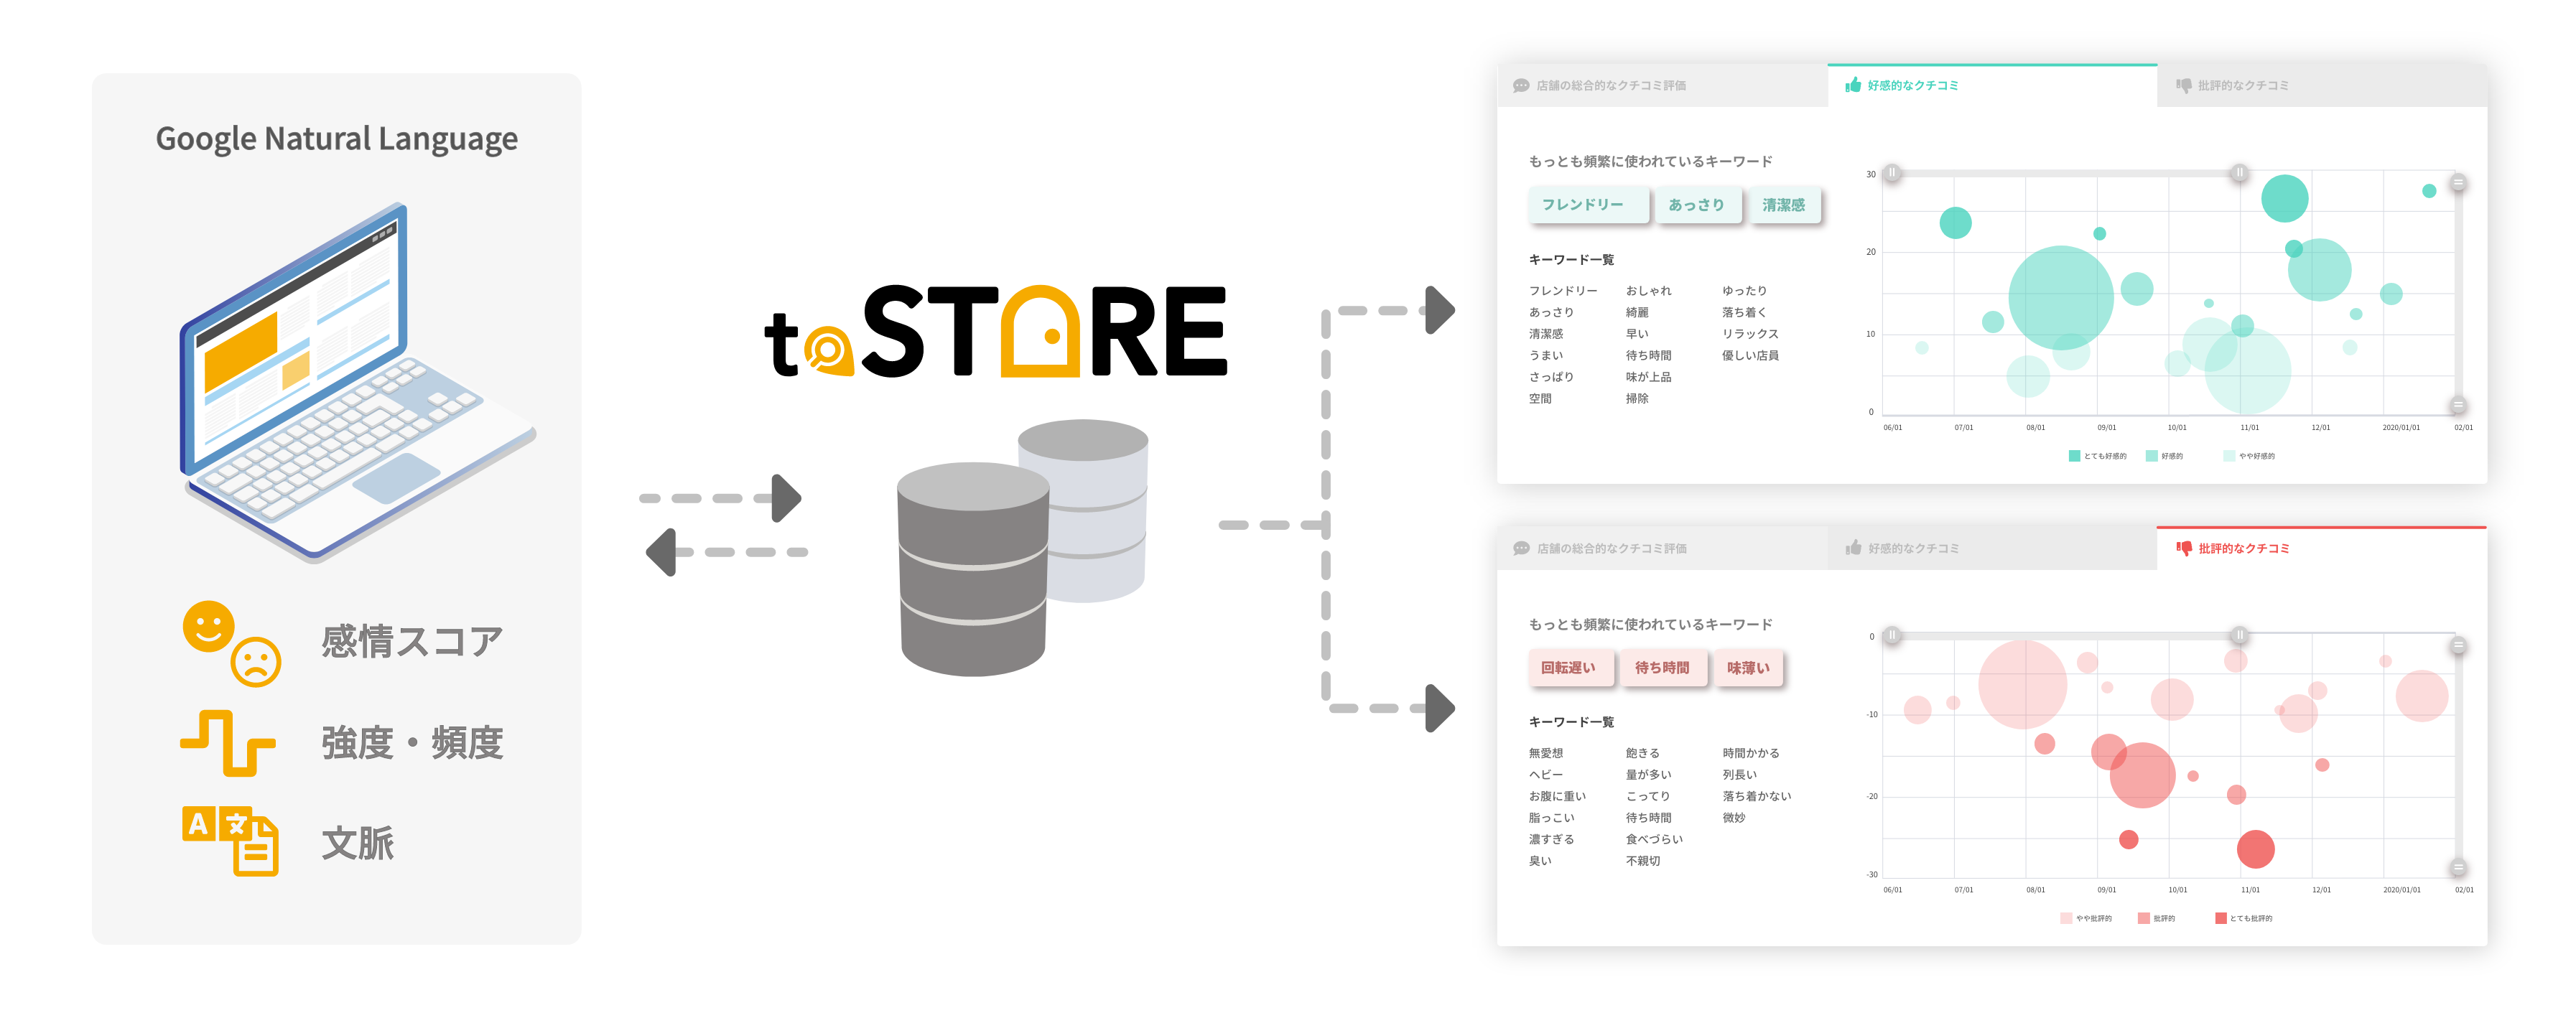This screenshot has width=2576, height=1018.
Task: Click the translate document icon beside 文脈
Action: click(230, 841)
